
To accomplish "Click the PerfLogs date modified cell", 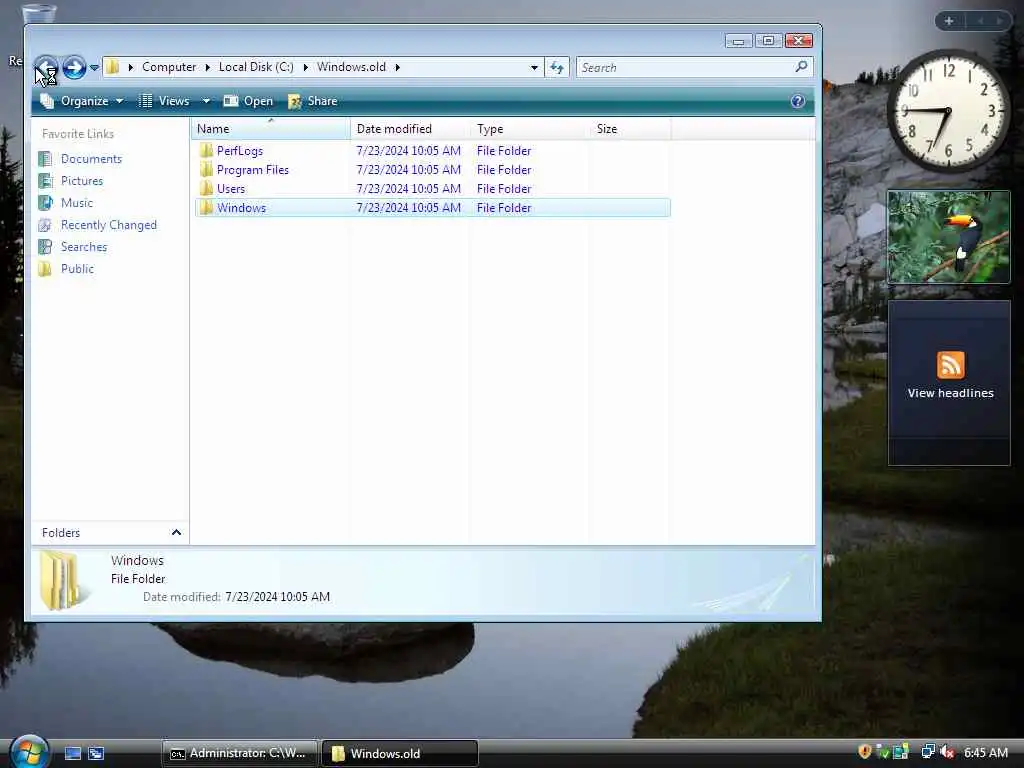I will tap(409, 151).
